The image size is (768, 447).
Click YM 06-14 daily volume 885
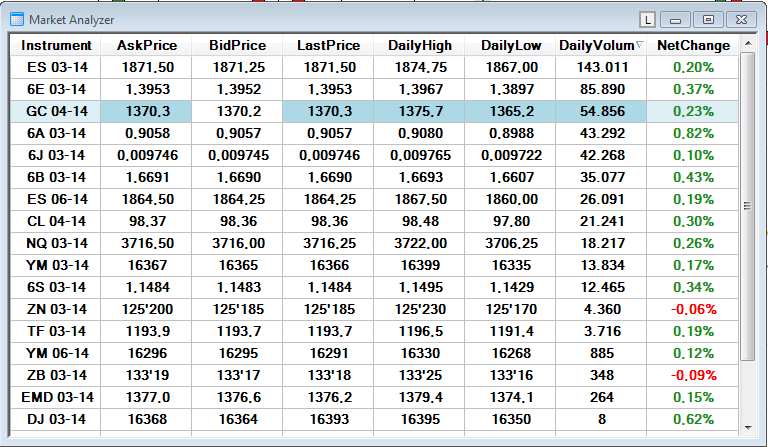coord(602,353)
